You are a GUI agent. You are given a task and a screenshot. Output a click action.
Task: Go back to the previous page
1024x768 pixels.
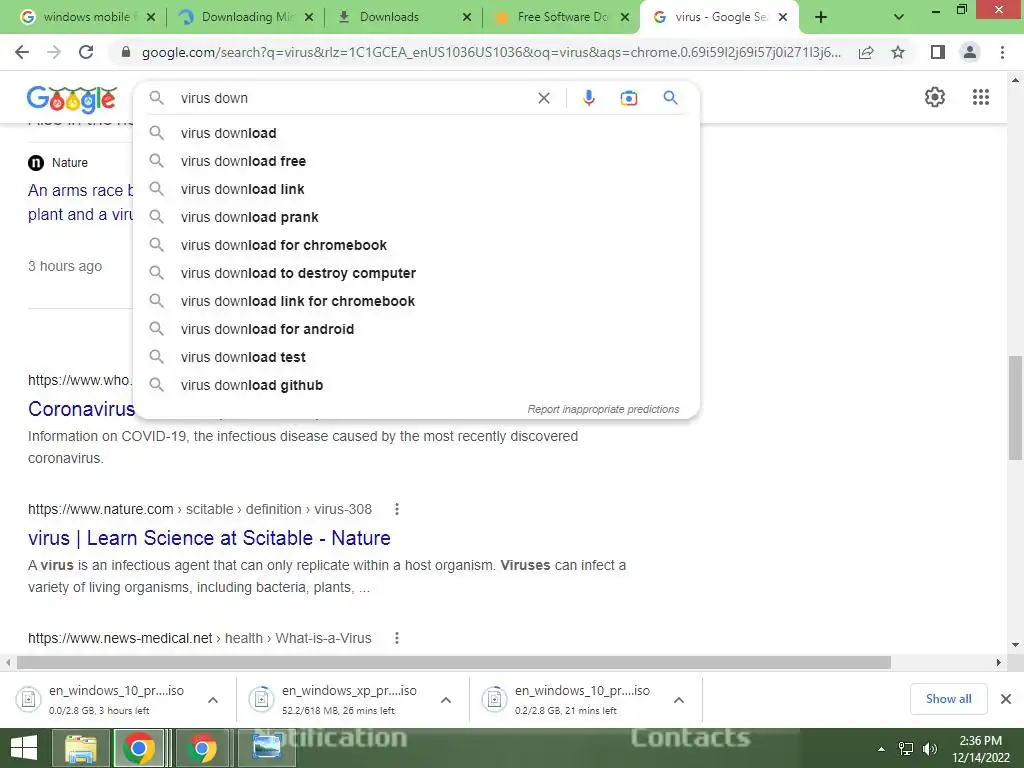click(x=22, y=52)
